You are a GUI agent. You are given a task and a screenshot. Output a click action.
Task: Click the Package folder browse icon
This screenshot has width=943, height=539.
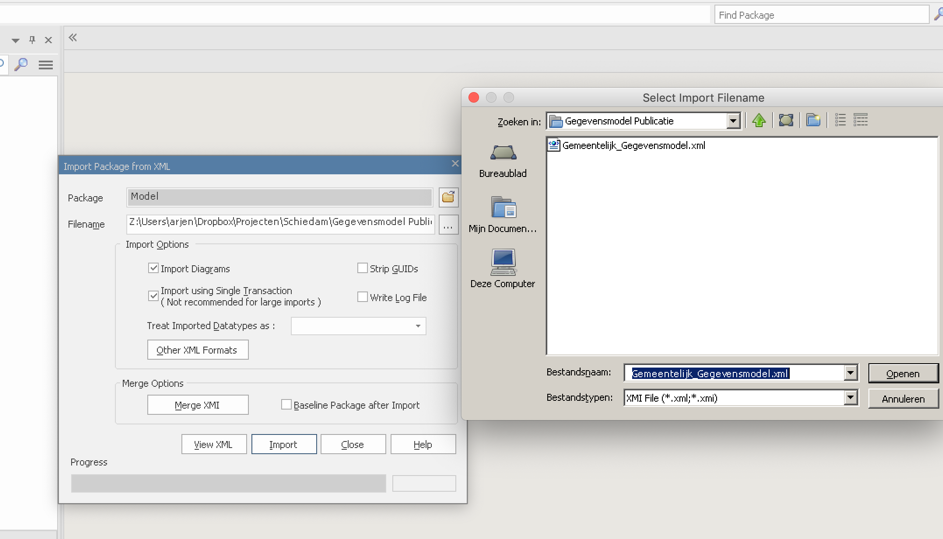(448, 197)
